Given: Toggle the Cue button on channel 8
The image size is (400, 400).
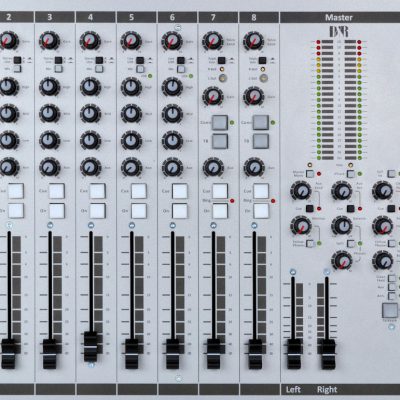Looking at the screenshot, I should pyautogui.click(x=261, y=191).
